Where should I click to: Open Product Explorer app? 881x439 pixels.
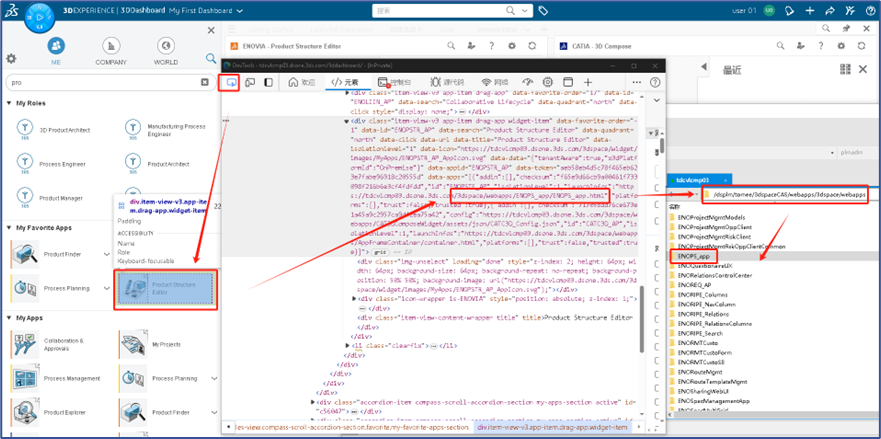[49, 413]
